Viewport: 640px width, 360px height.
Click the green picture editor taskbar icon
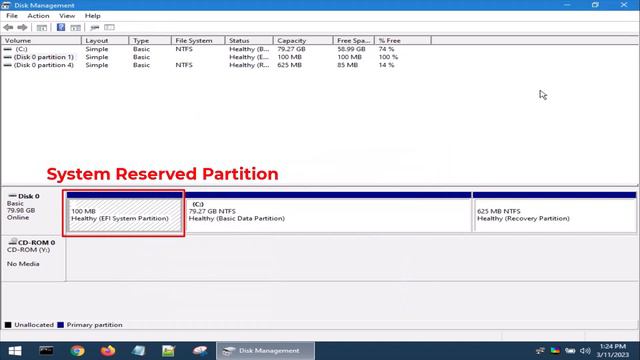pyautogui.click(x=169, y=351)
